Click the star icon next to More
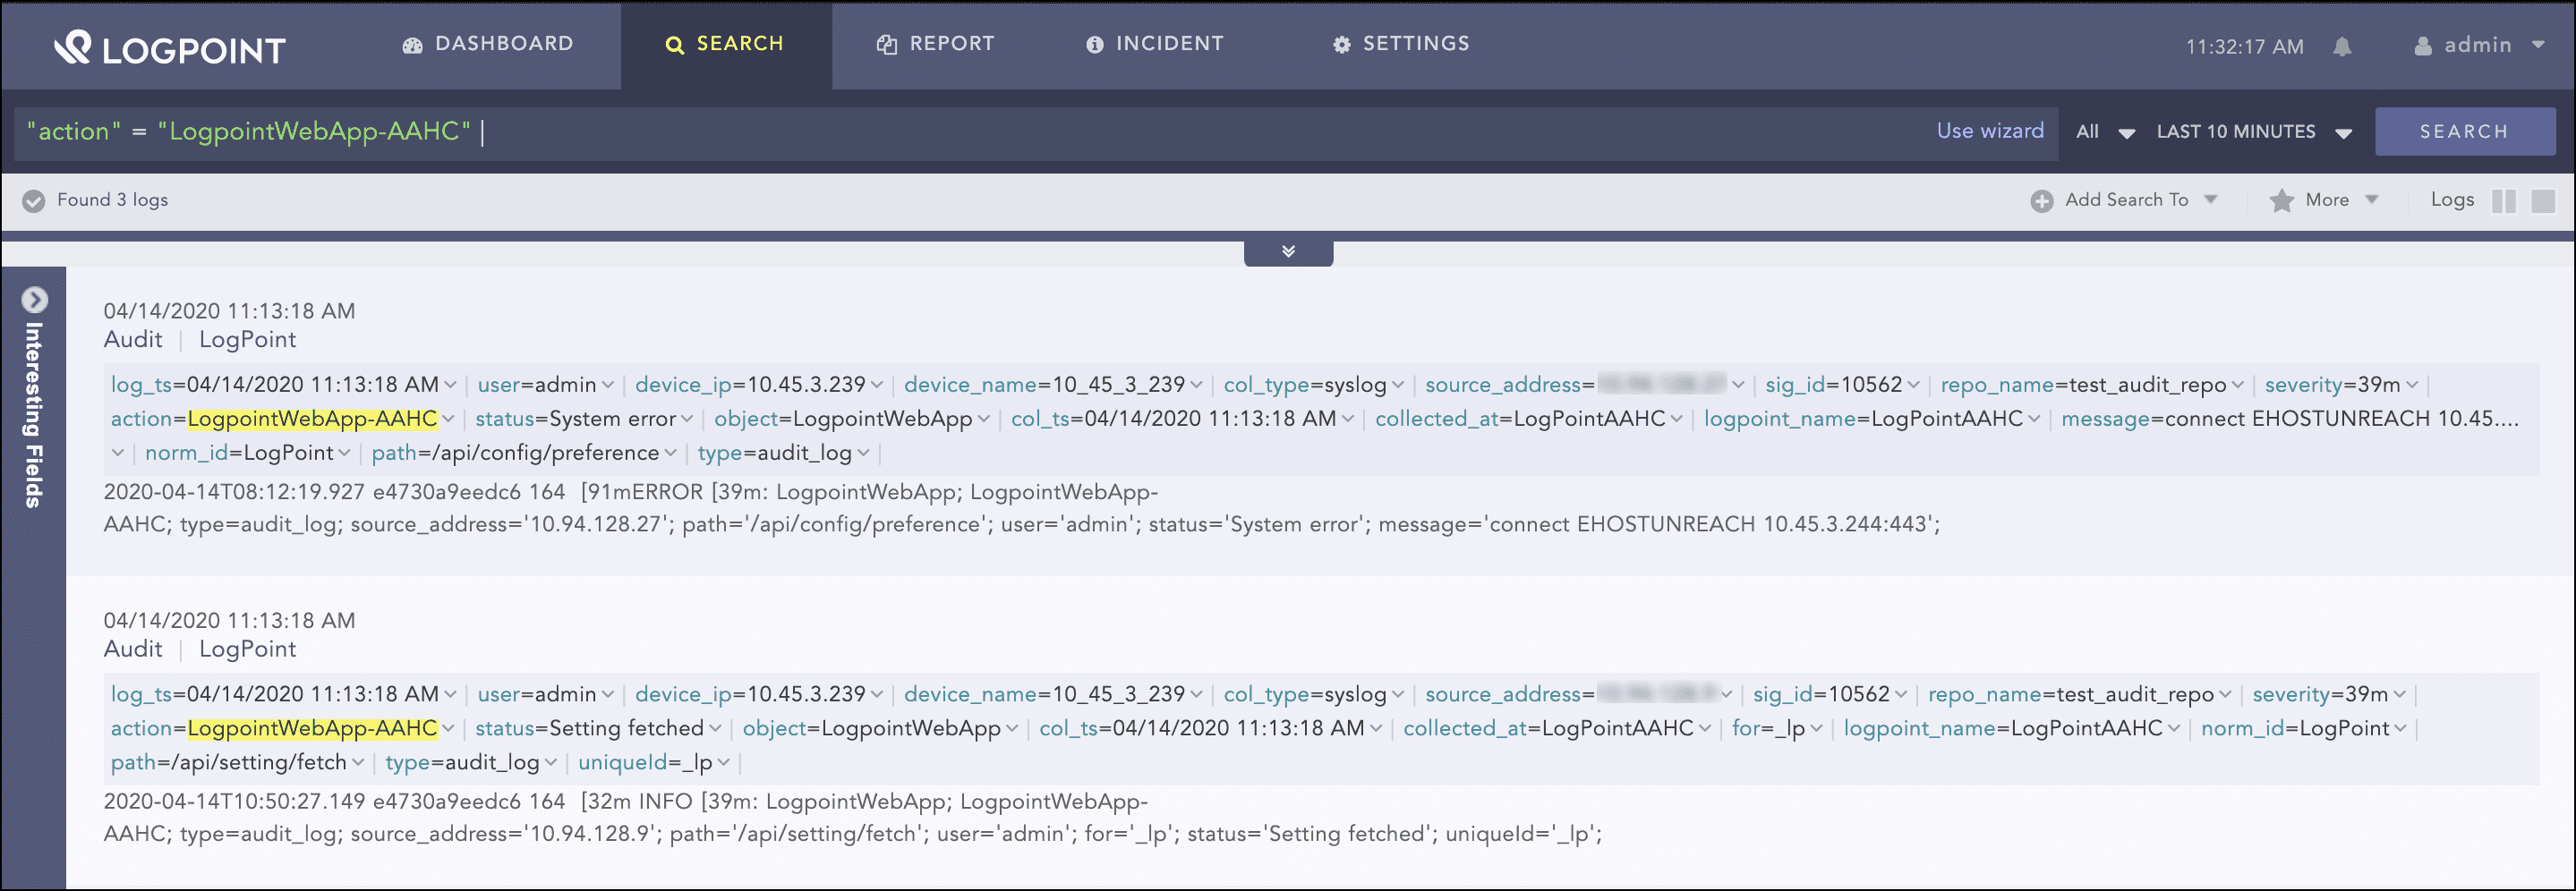The width and height of the screenshot is (2576, 891). click(2283, 200)
